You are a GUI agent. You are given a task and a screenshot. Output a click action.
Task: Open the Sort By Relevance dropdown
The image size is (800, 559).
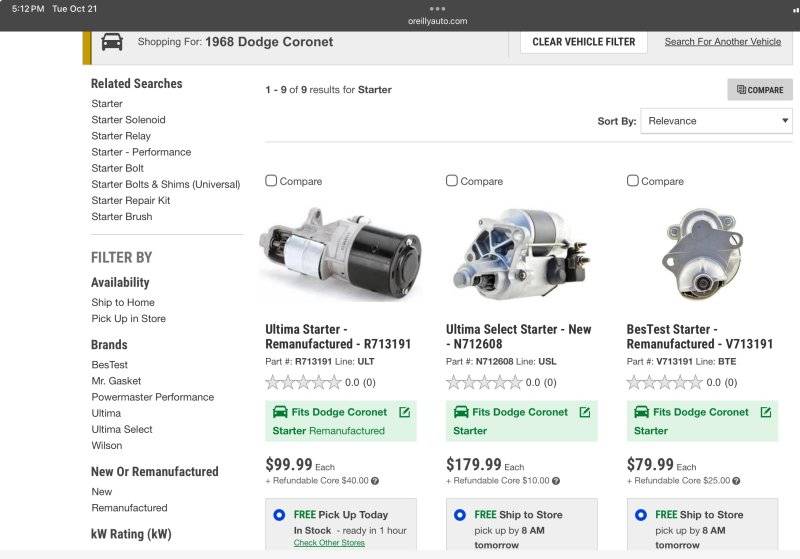[x=716, y=121]
